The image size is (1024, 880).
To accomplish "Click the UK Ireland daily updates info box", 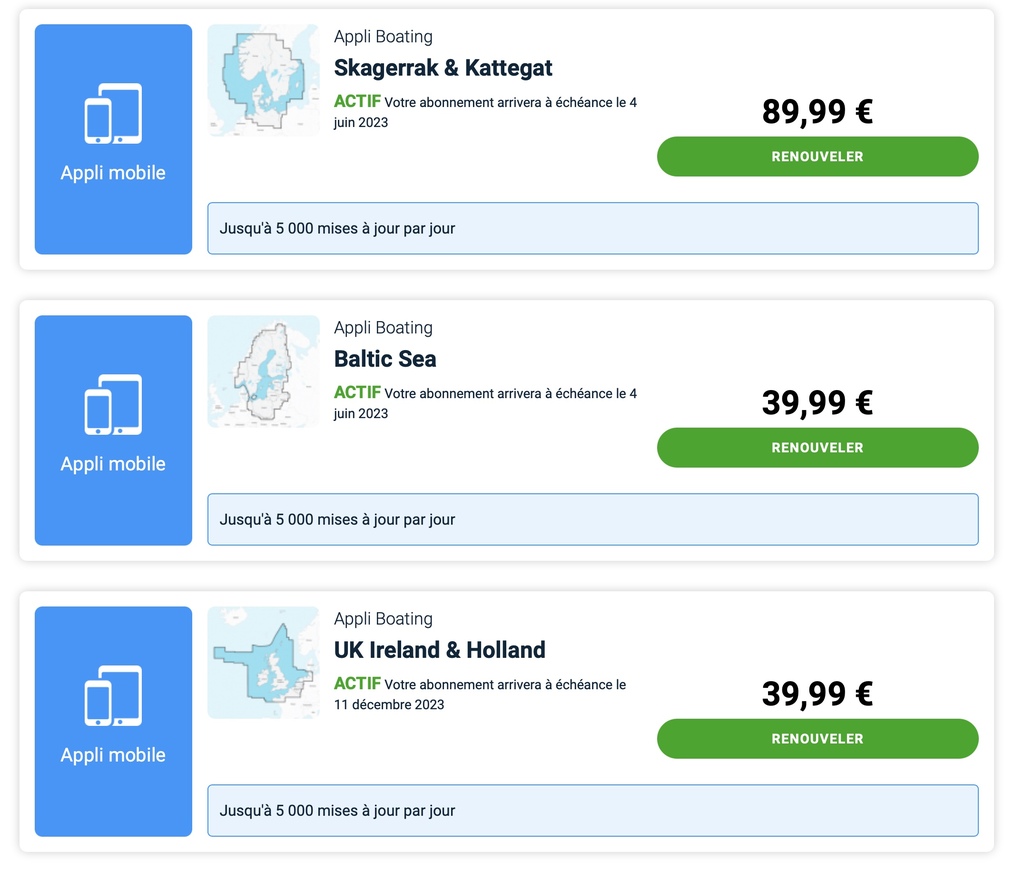I will tap(593, 811).
